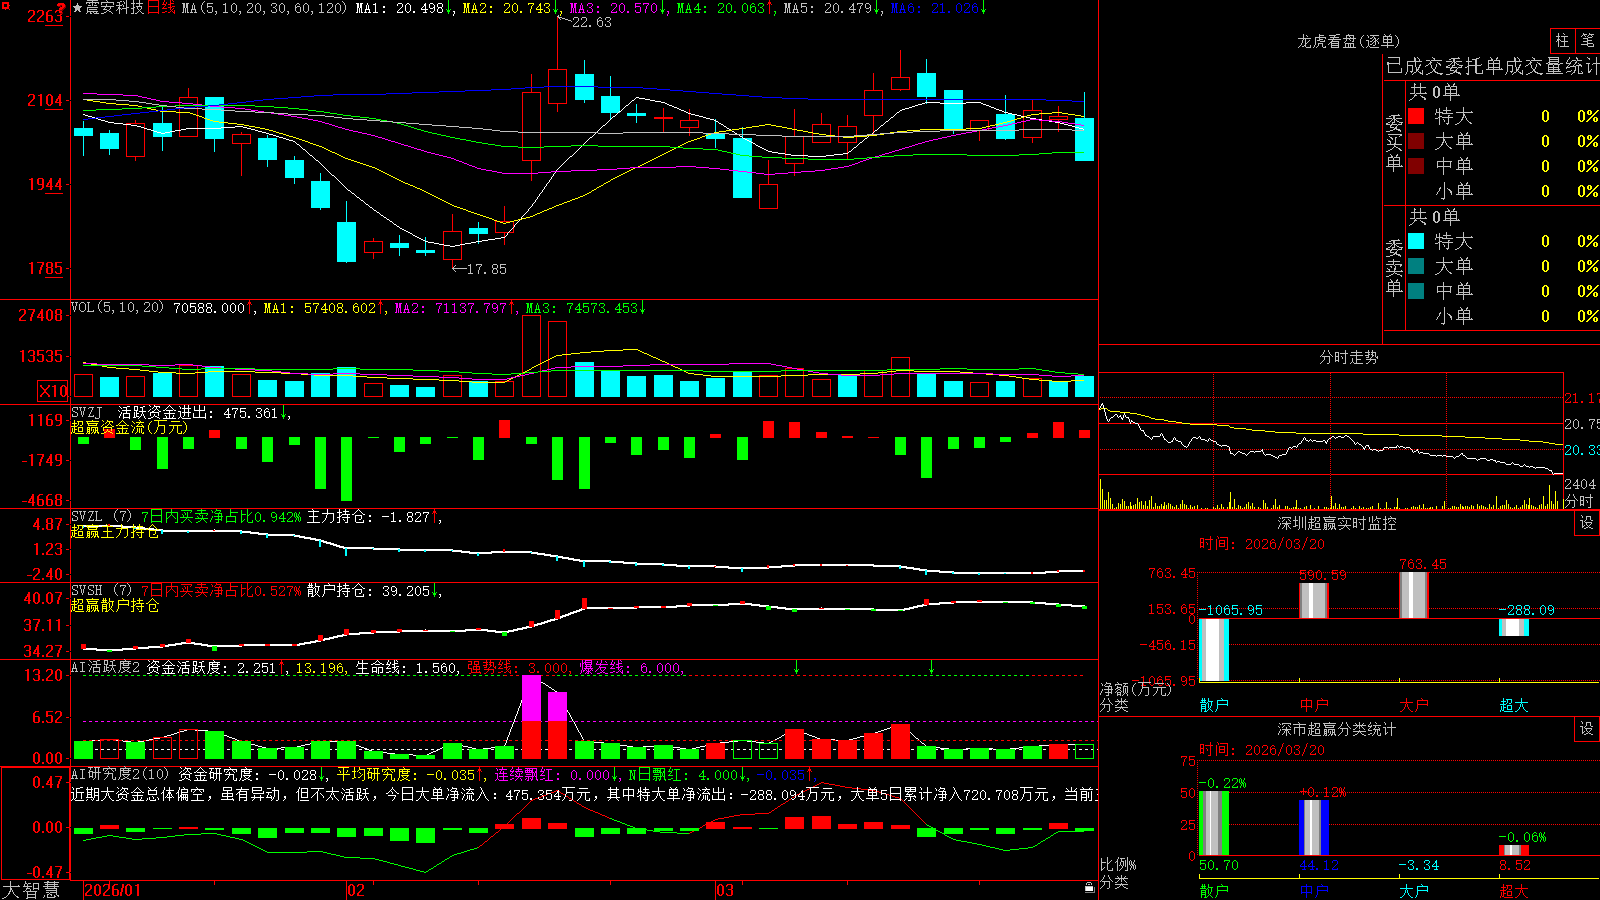Select the latest cyan candlestick on the chart
Viewport: 1600px width, 900px height.
tap(1084, 139)
